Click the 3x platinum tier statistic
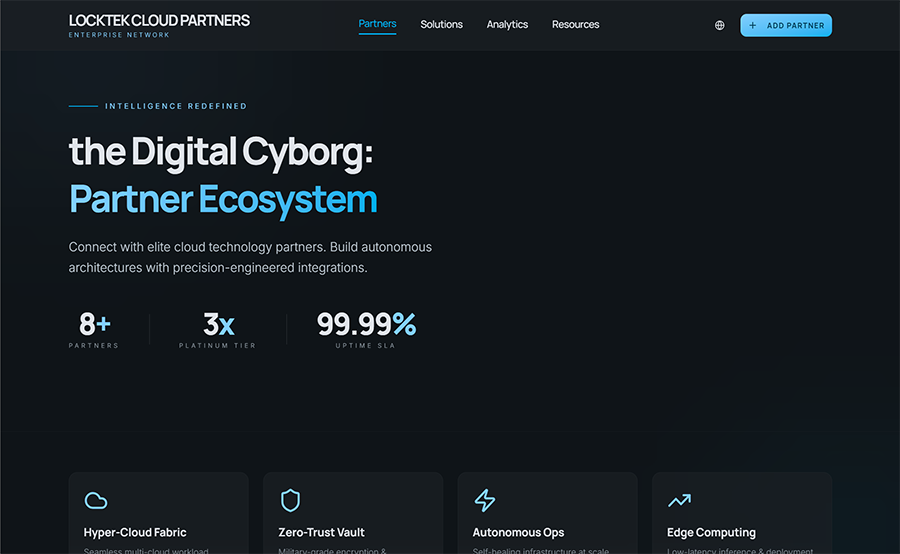 (218, 330)
